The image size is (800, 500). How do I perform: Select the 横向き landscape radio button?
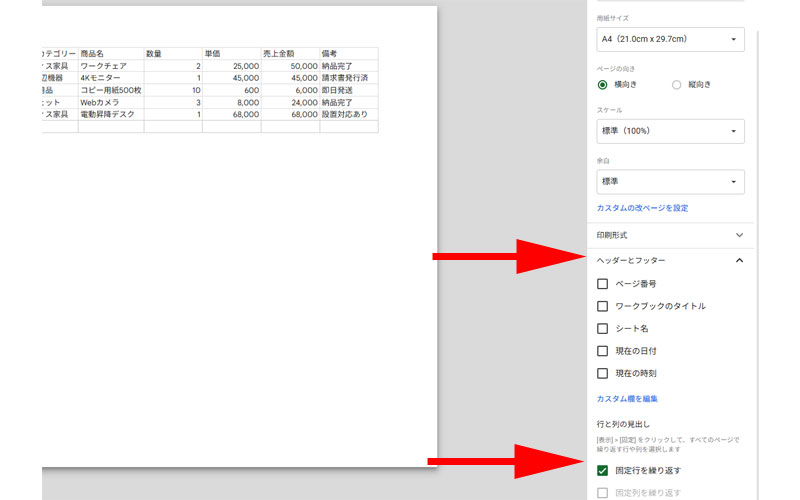(x=603, y=85)
